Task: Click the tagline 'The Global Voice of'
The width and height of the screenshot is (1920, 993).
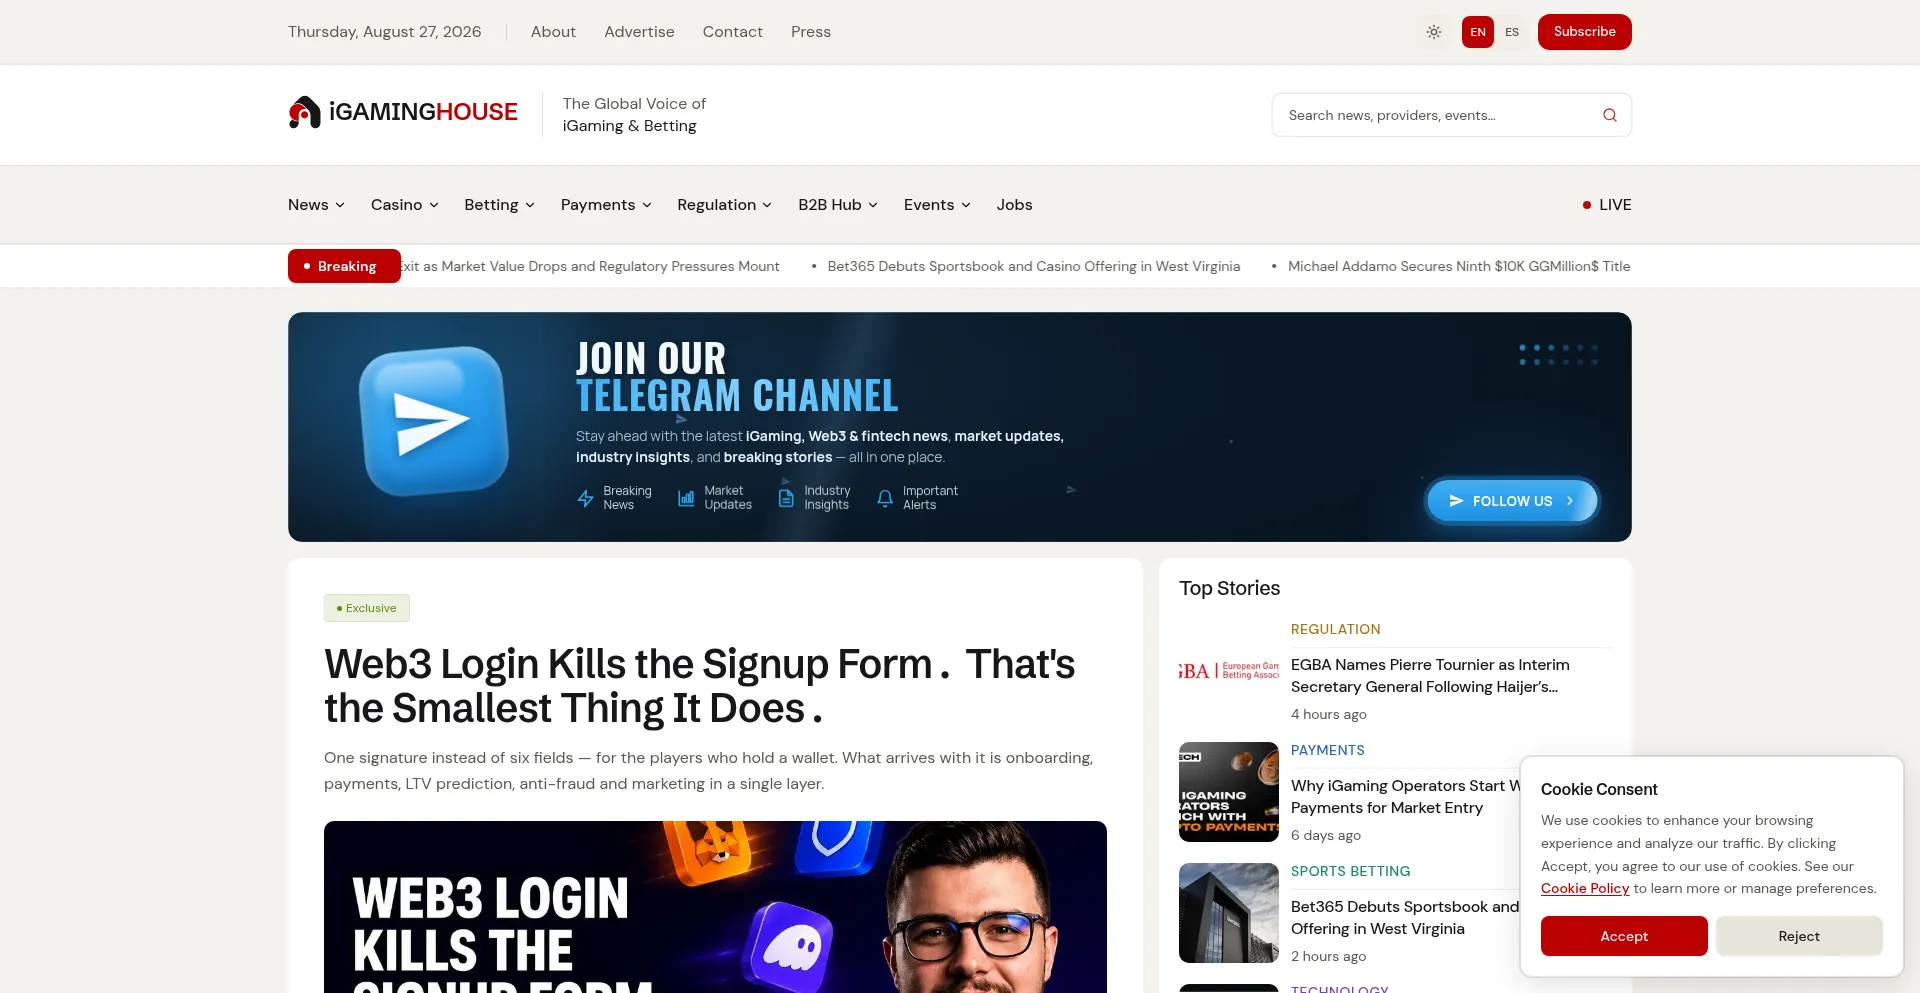Action: point(634,104)
